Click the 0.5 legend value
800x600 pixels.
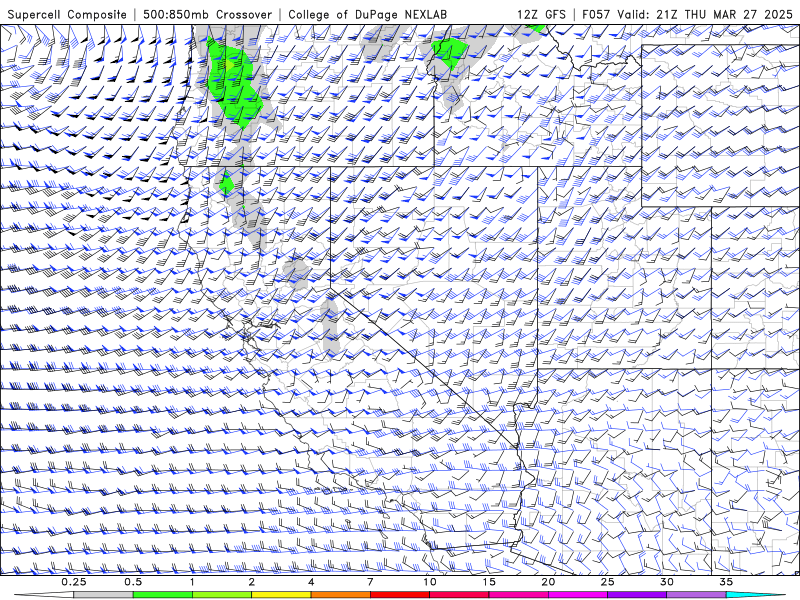(x=133, y=582)
